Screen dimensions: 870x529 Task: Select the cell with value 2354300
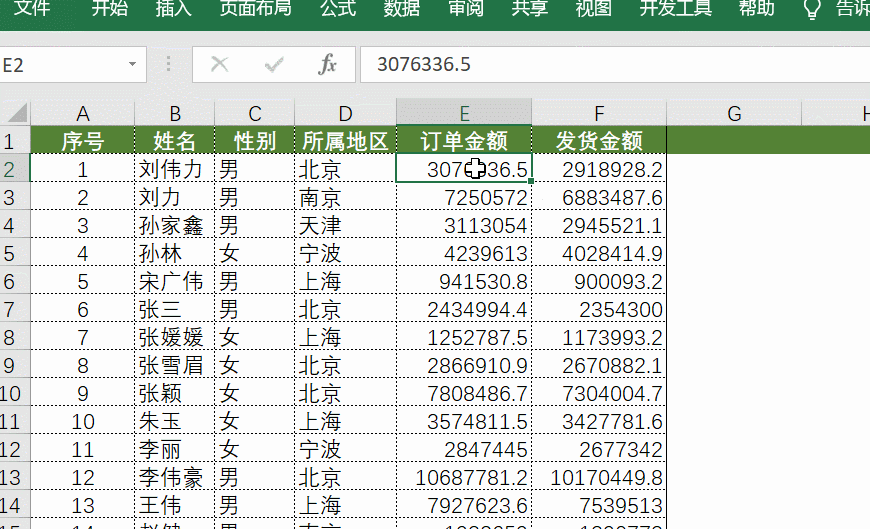coord(599,309)
